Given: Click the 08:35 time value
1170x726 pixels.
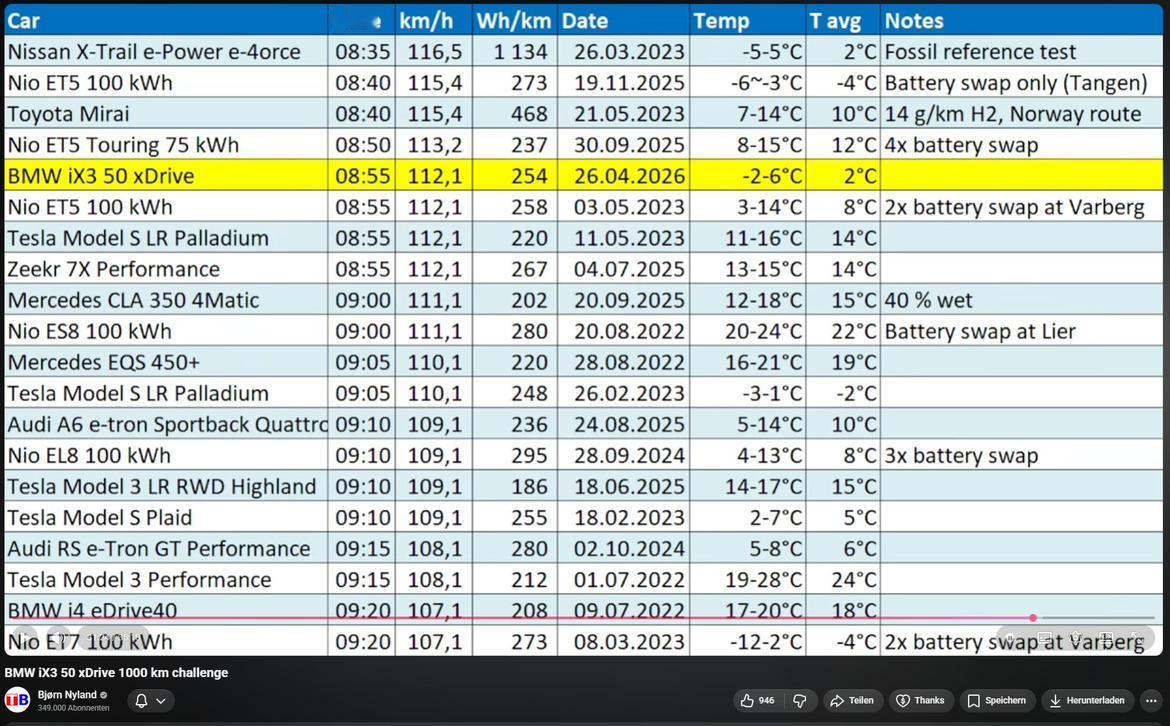Looking at the screenshot, I should pos(363,51).
